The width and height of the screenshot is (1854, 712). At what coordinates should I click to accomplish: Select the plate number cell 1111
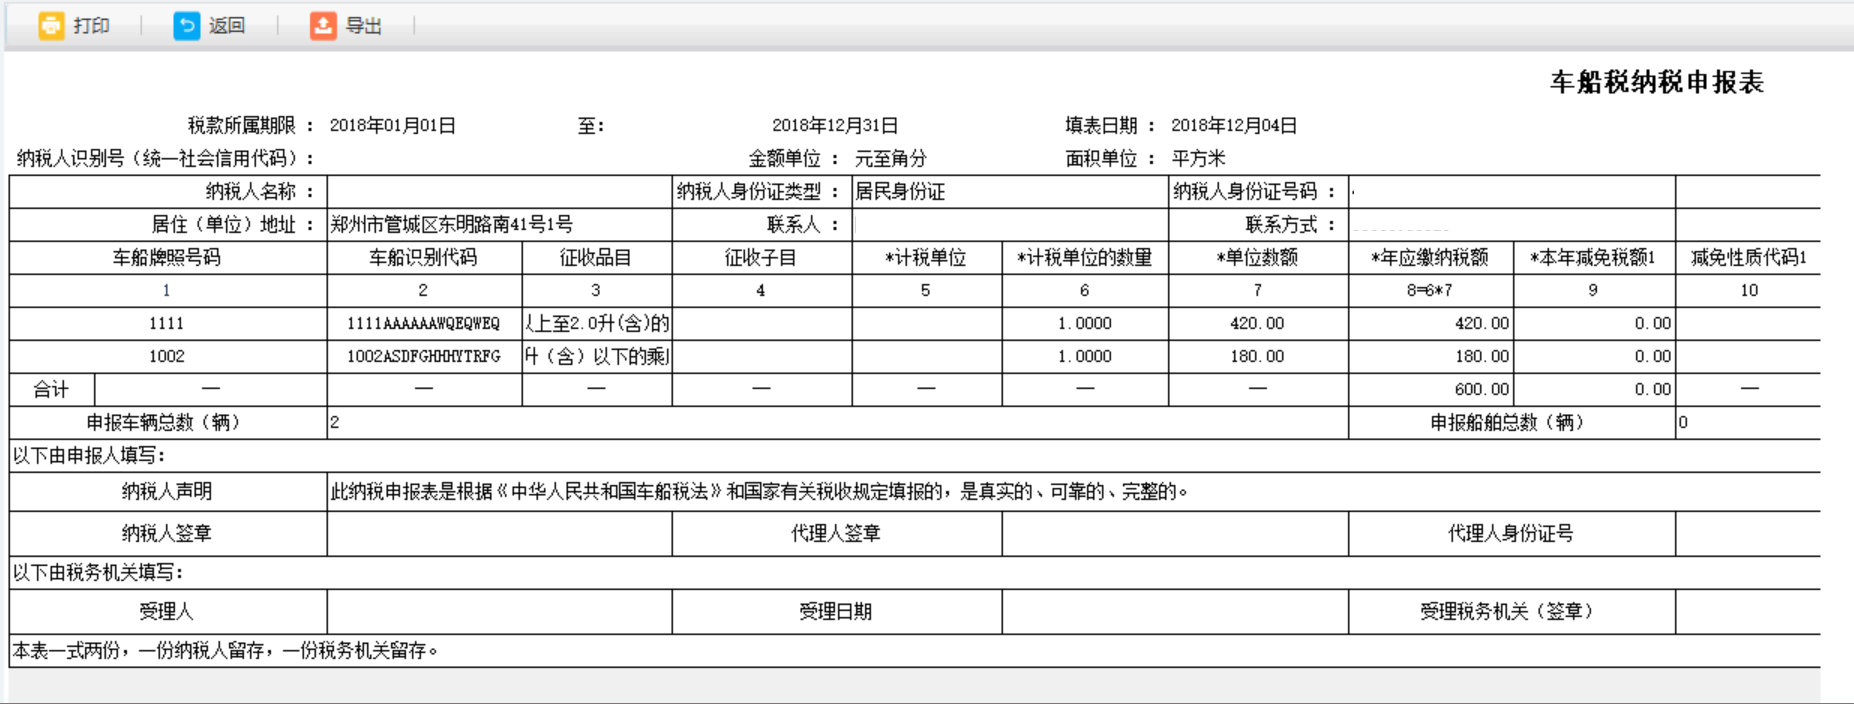tap(167, 323)
